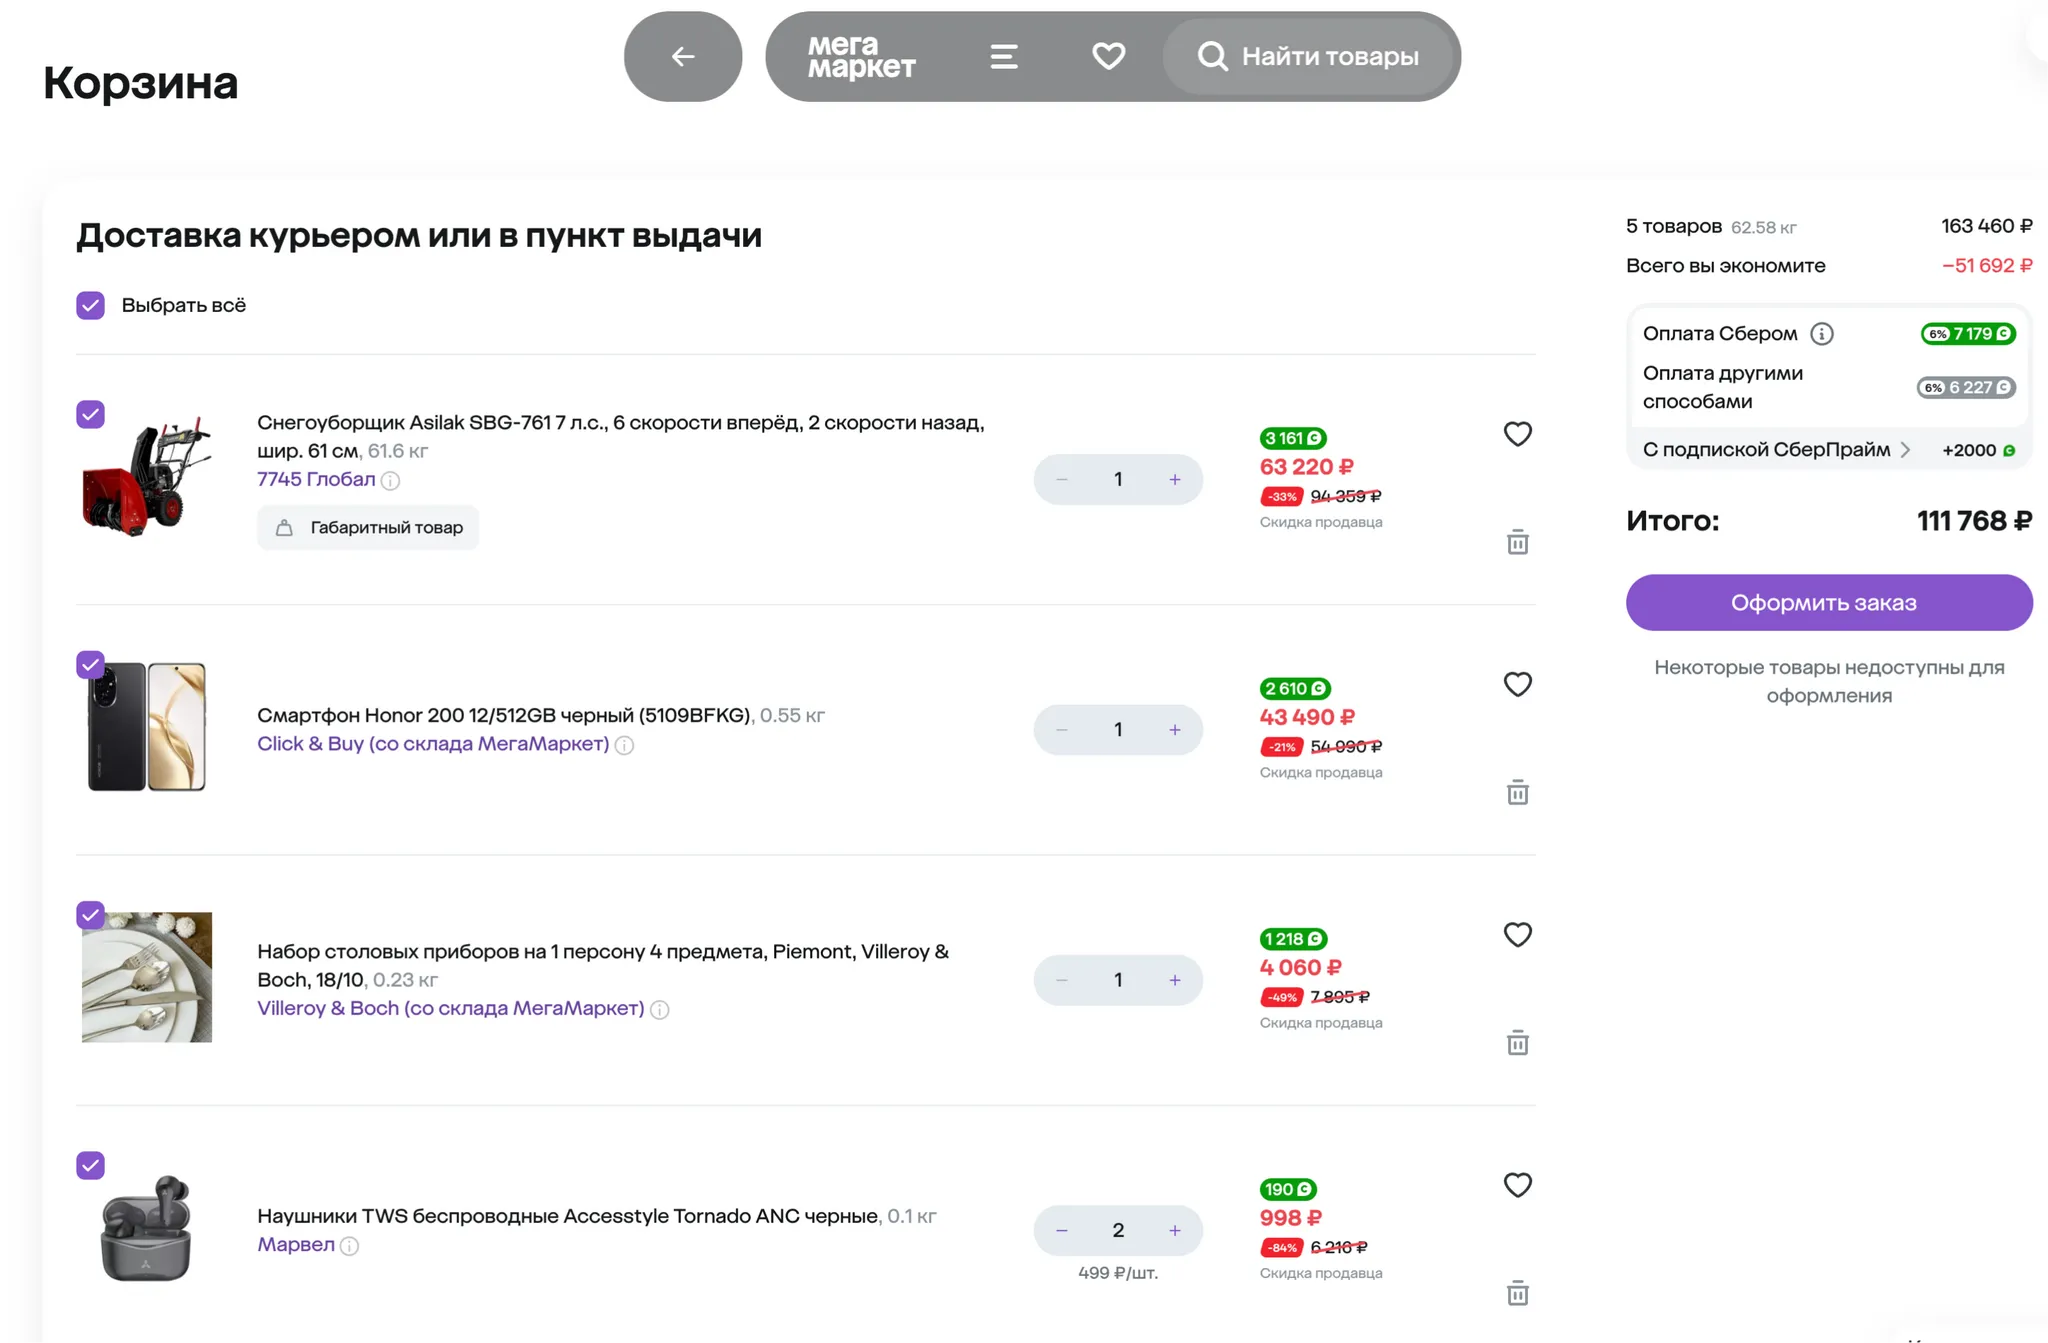Decrease Снегоуборщик Asilak quantity with minus
Viewport: 2048px width, 1343px height.
[x=1062, y=479]
